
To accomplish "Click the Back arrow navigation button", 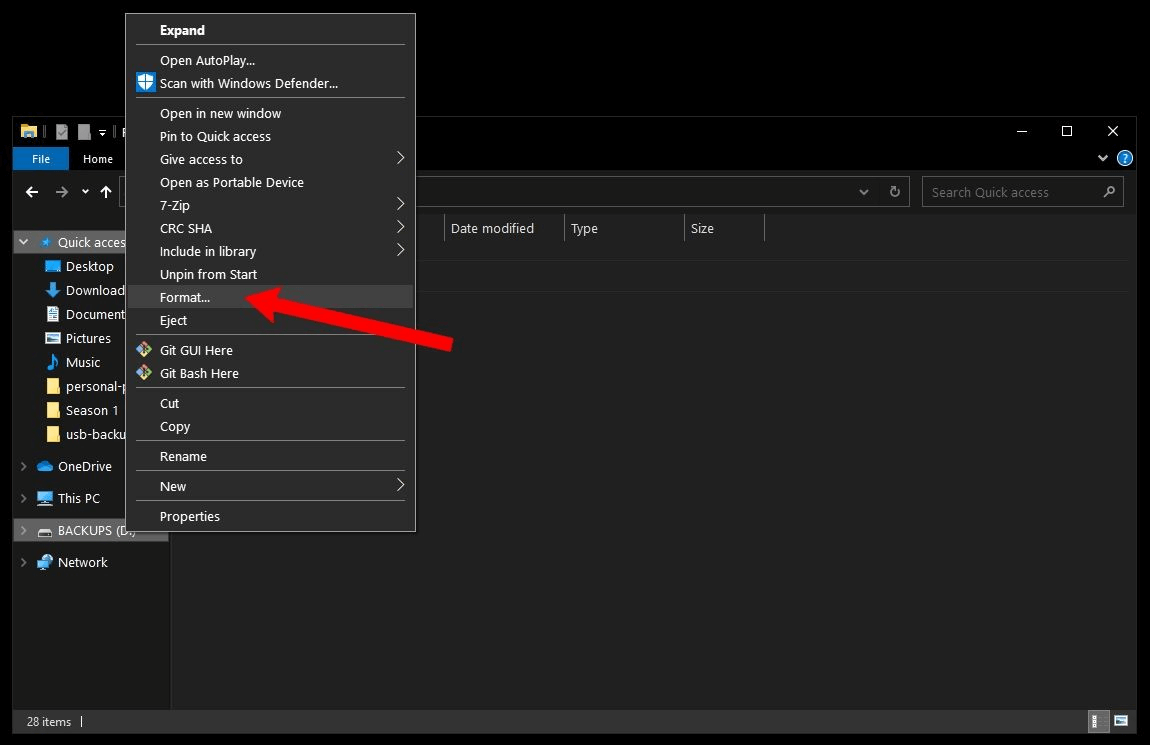I will pyautogui.click(x=32, y=192).
